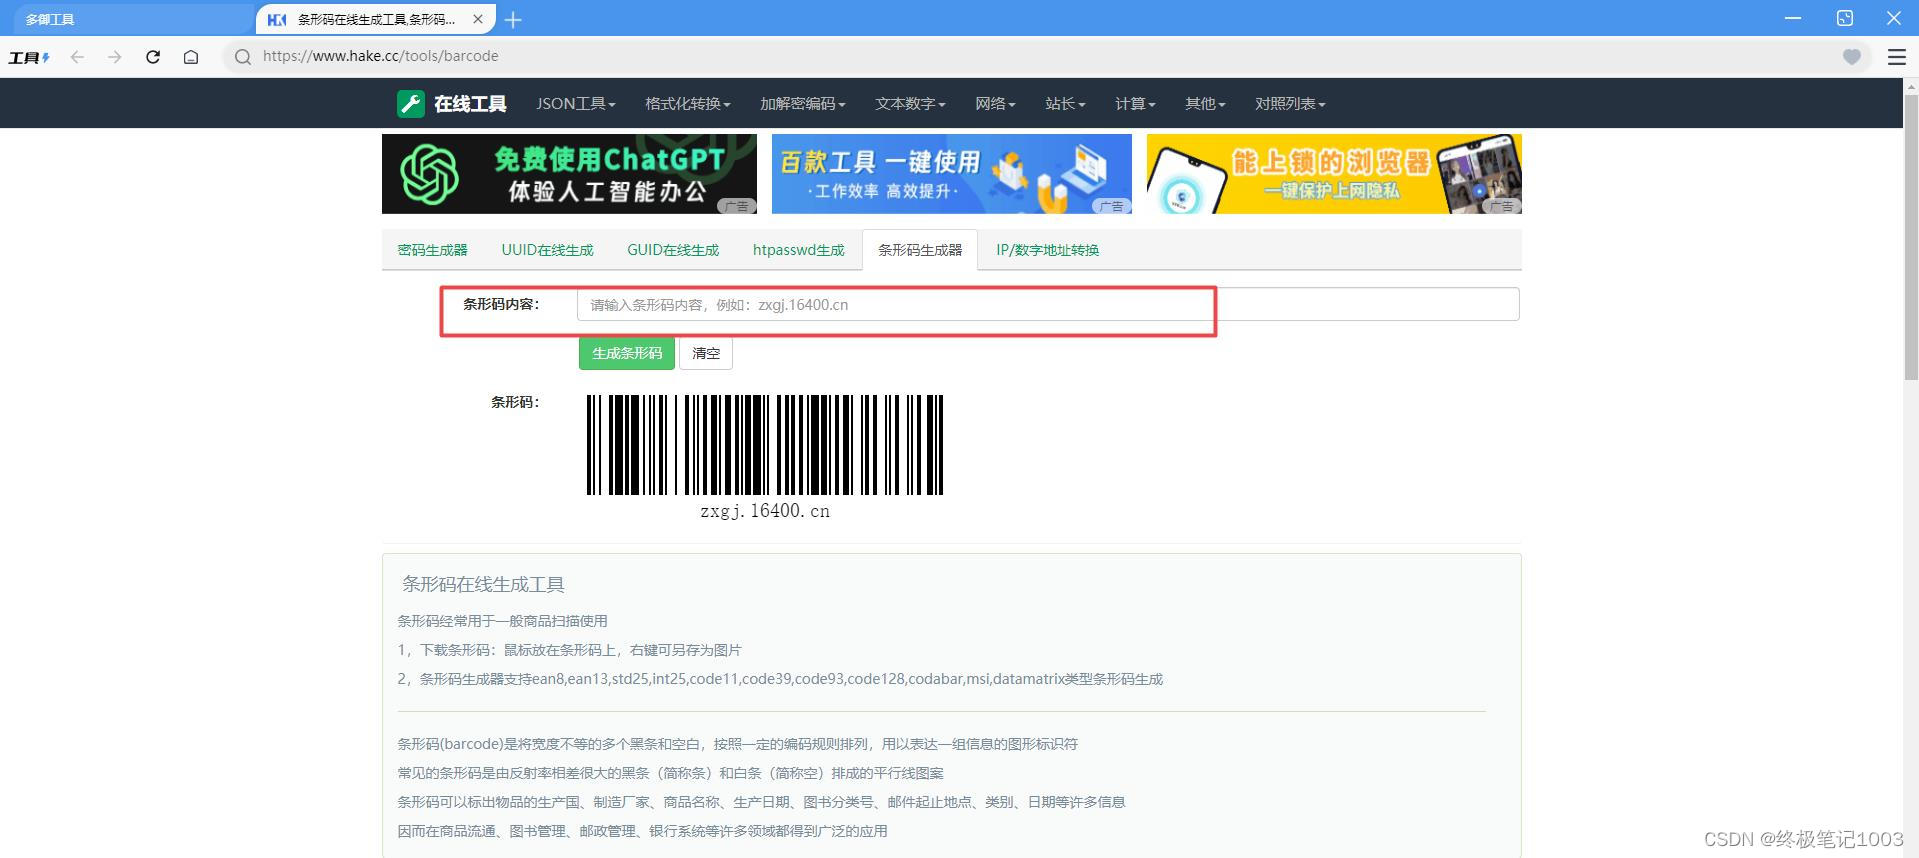Open the free ChatGPT banner ad
The width and height of the screenshot is (1919, 858).
coord(569,174)
